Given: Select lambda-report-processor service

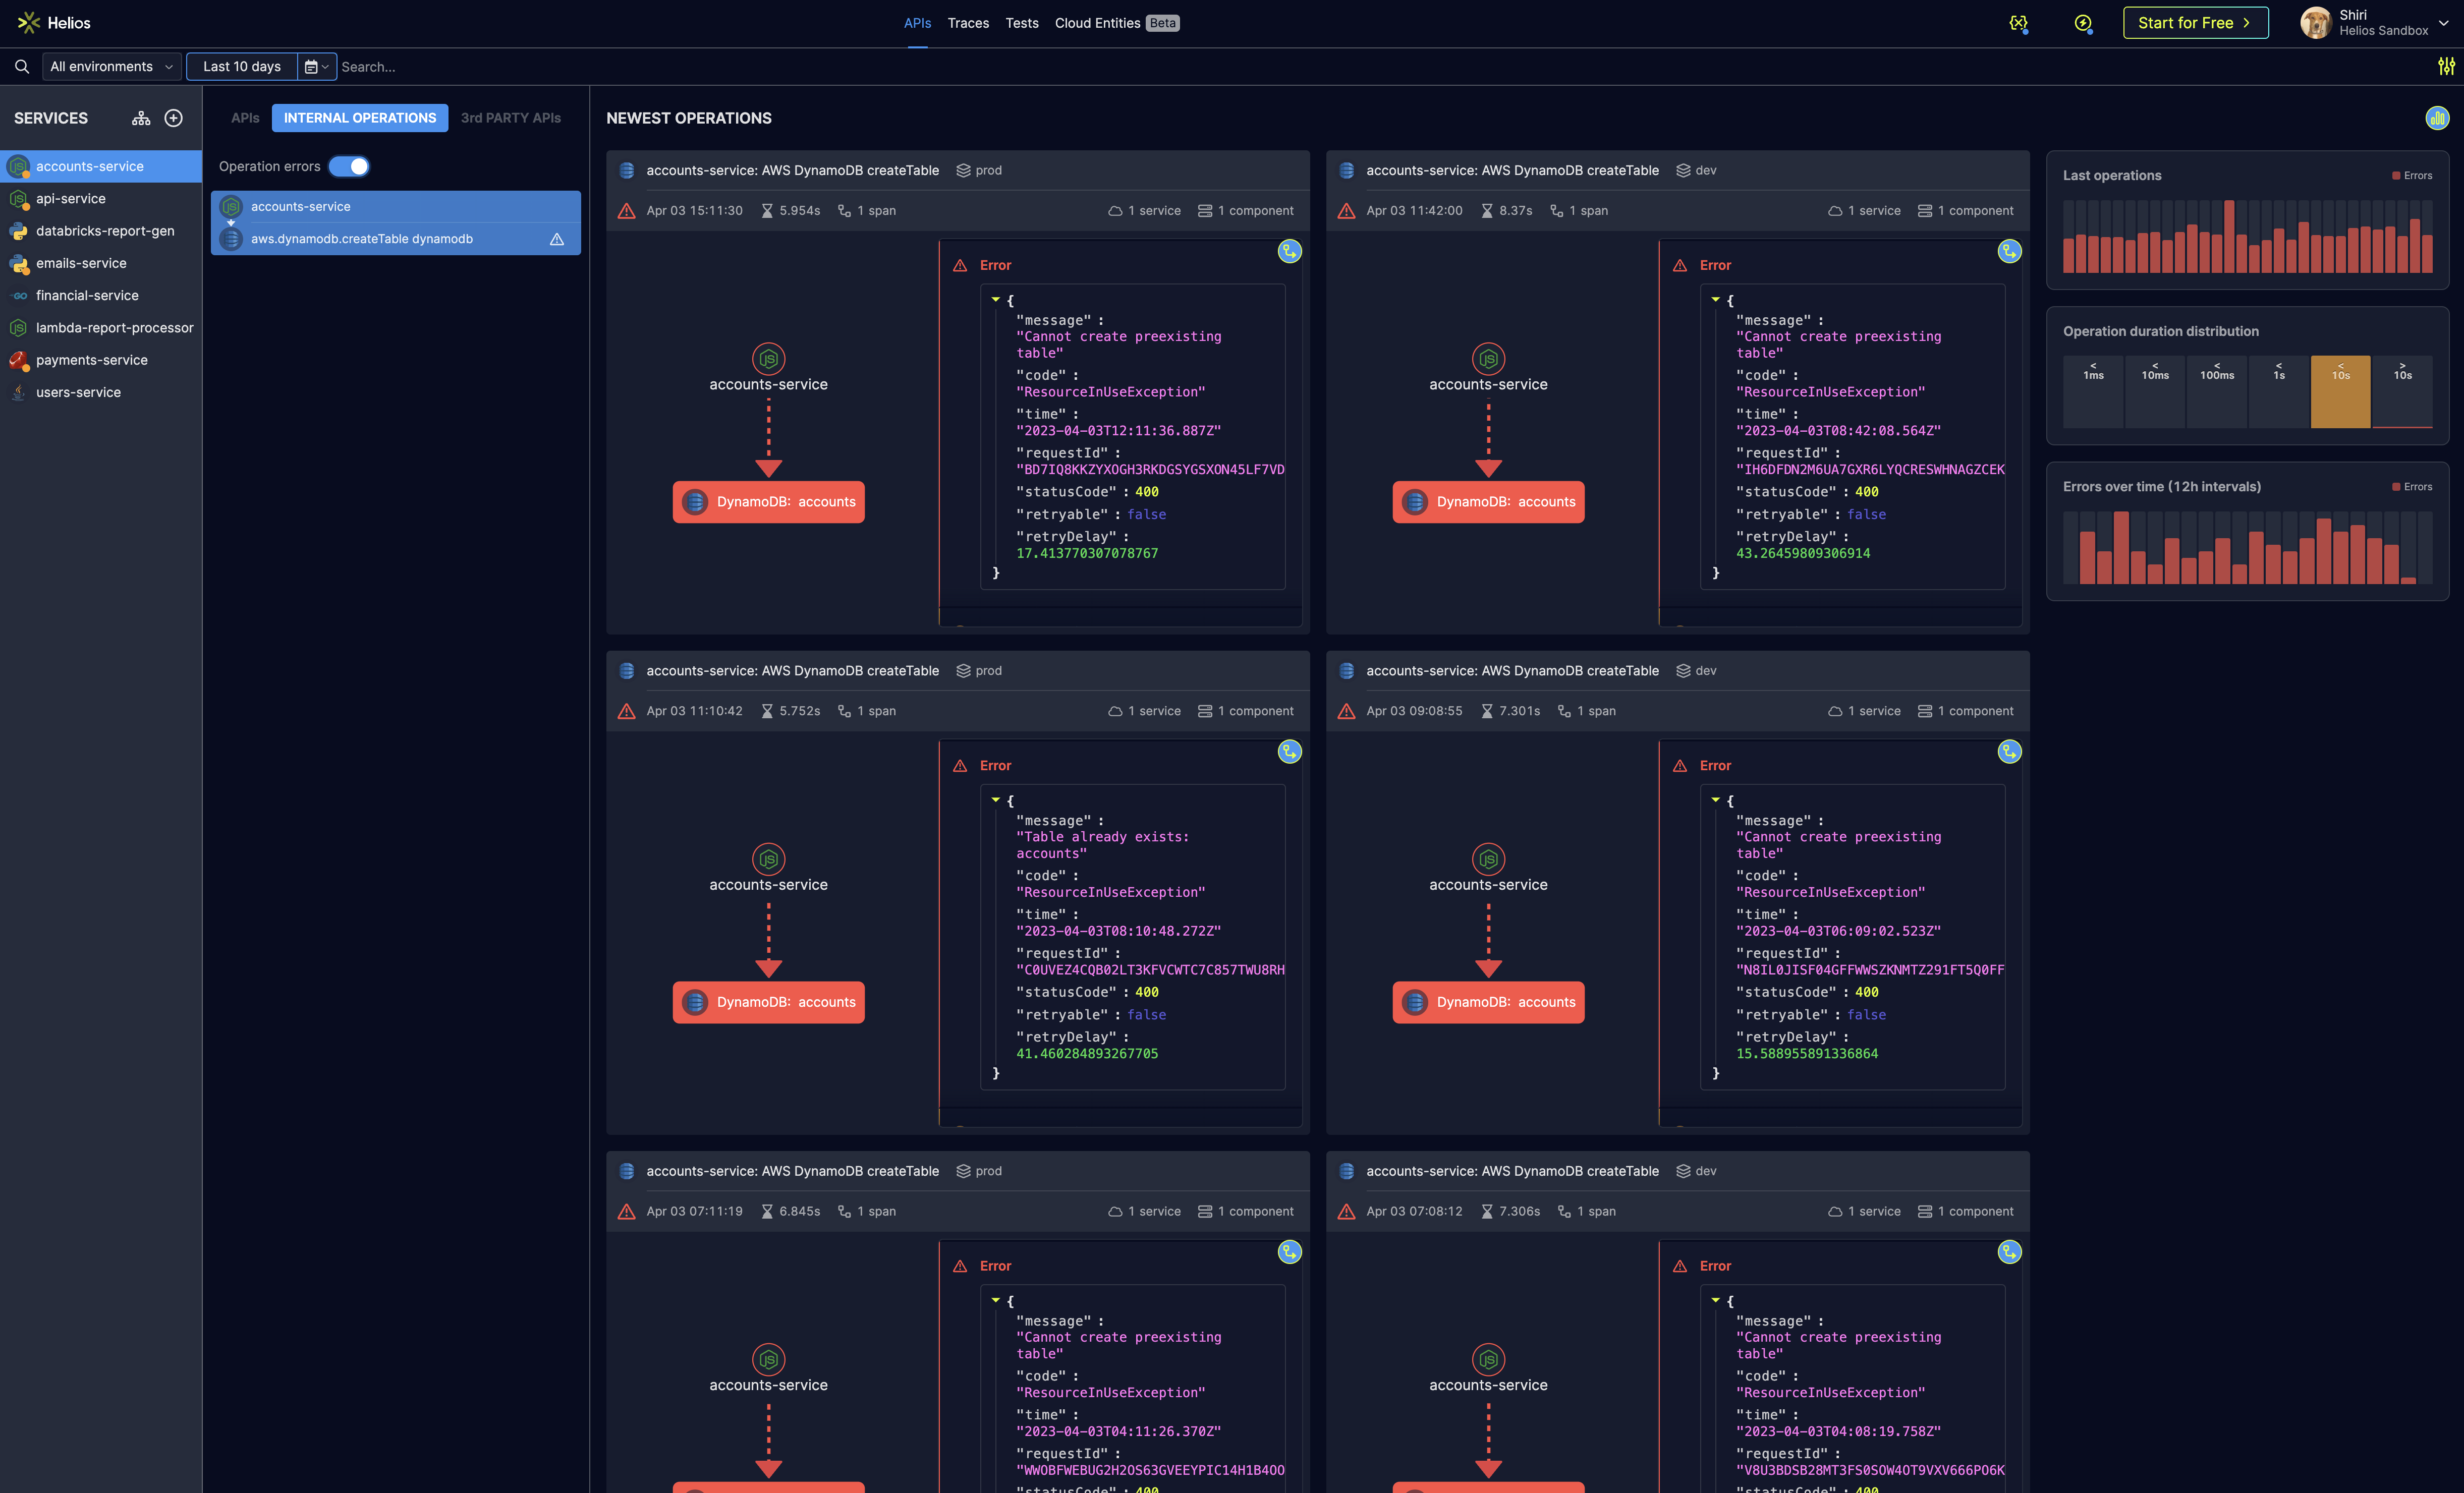Looking at the screenshot, I should [x=100, y=328].
